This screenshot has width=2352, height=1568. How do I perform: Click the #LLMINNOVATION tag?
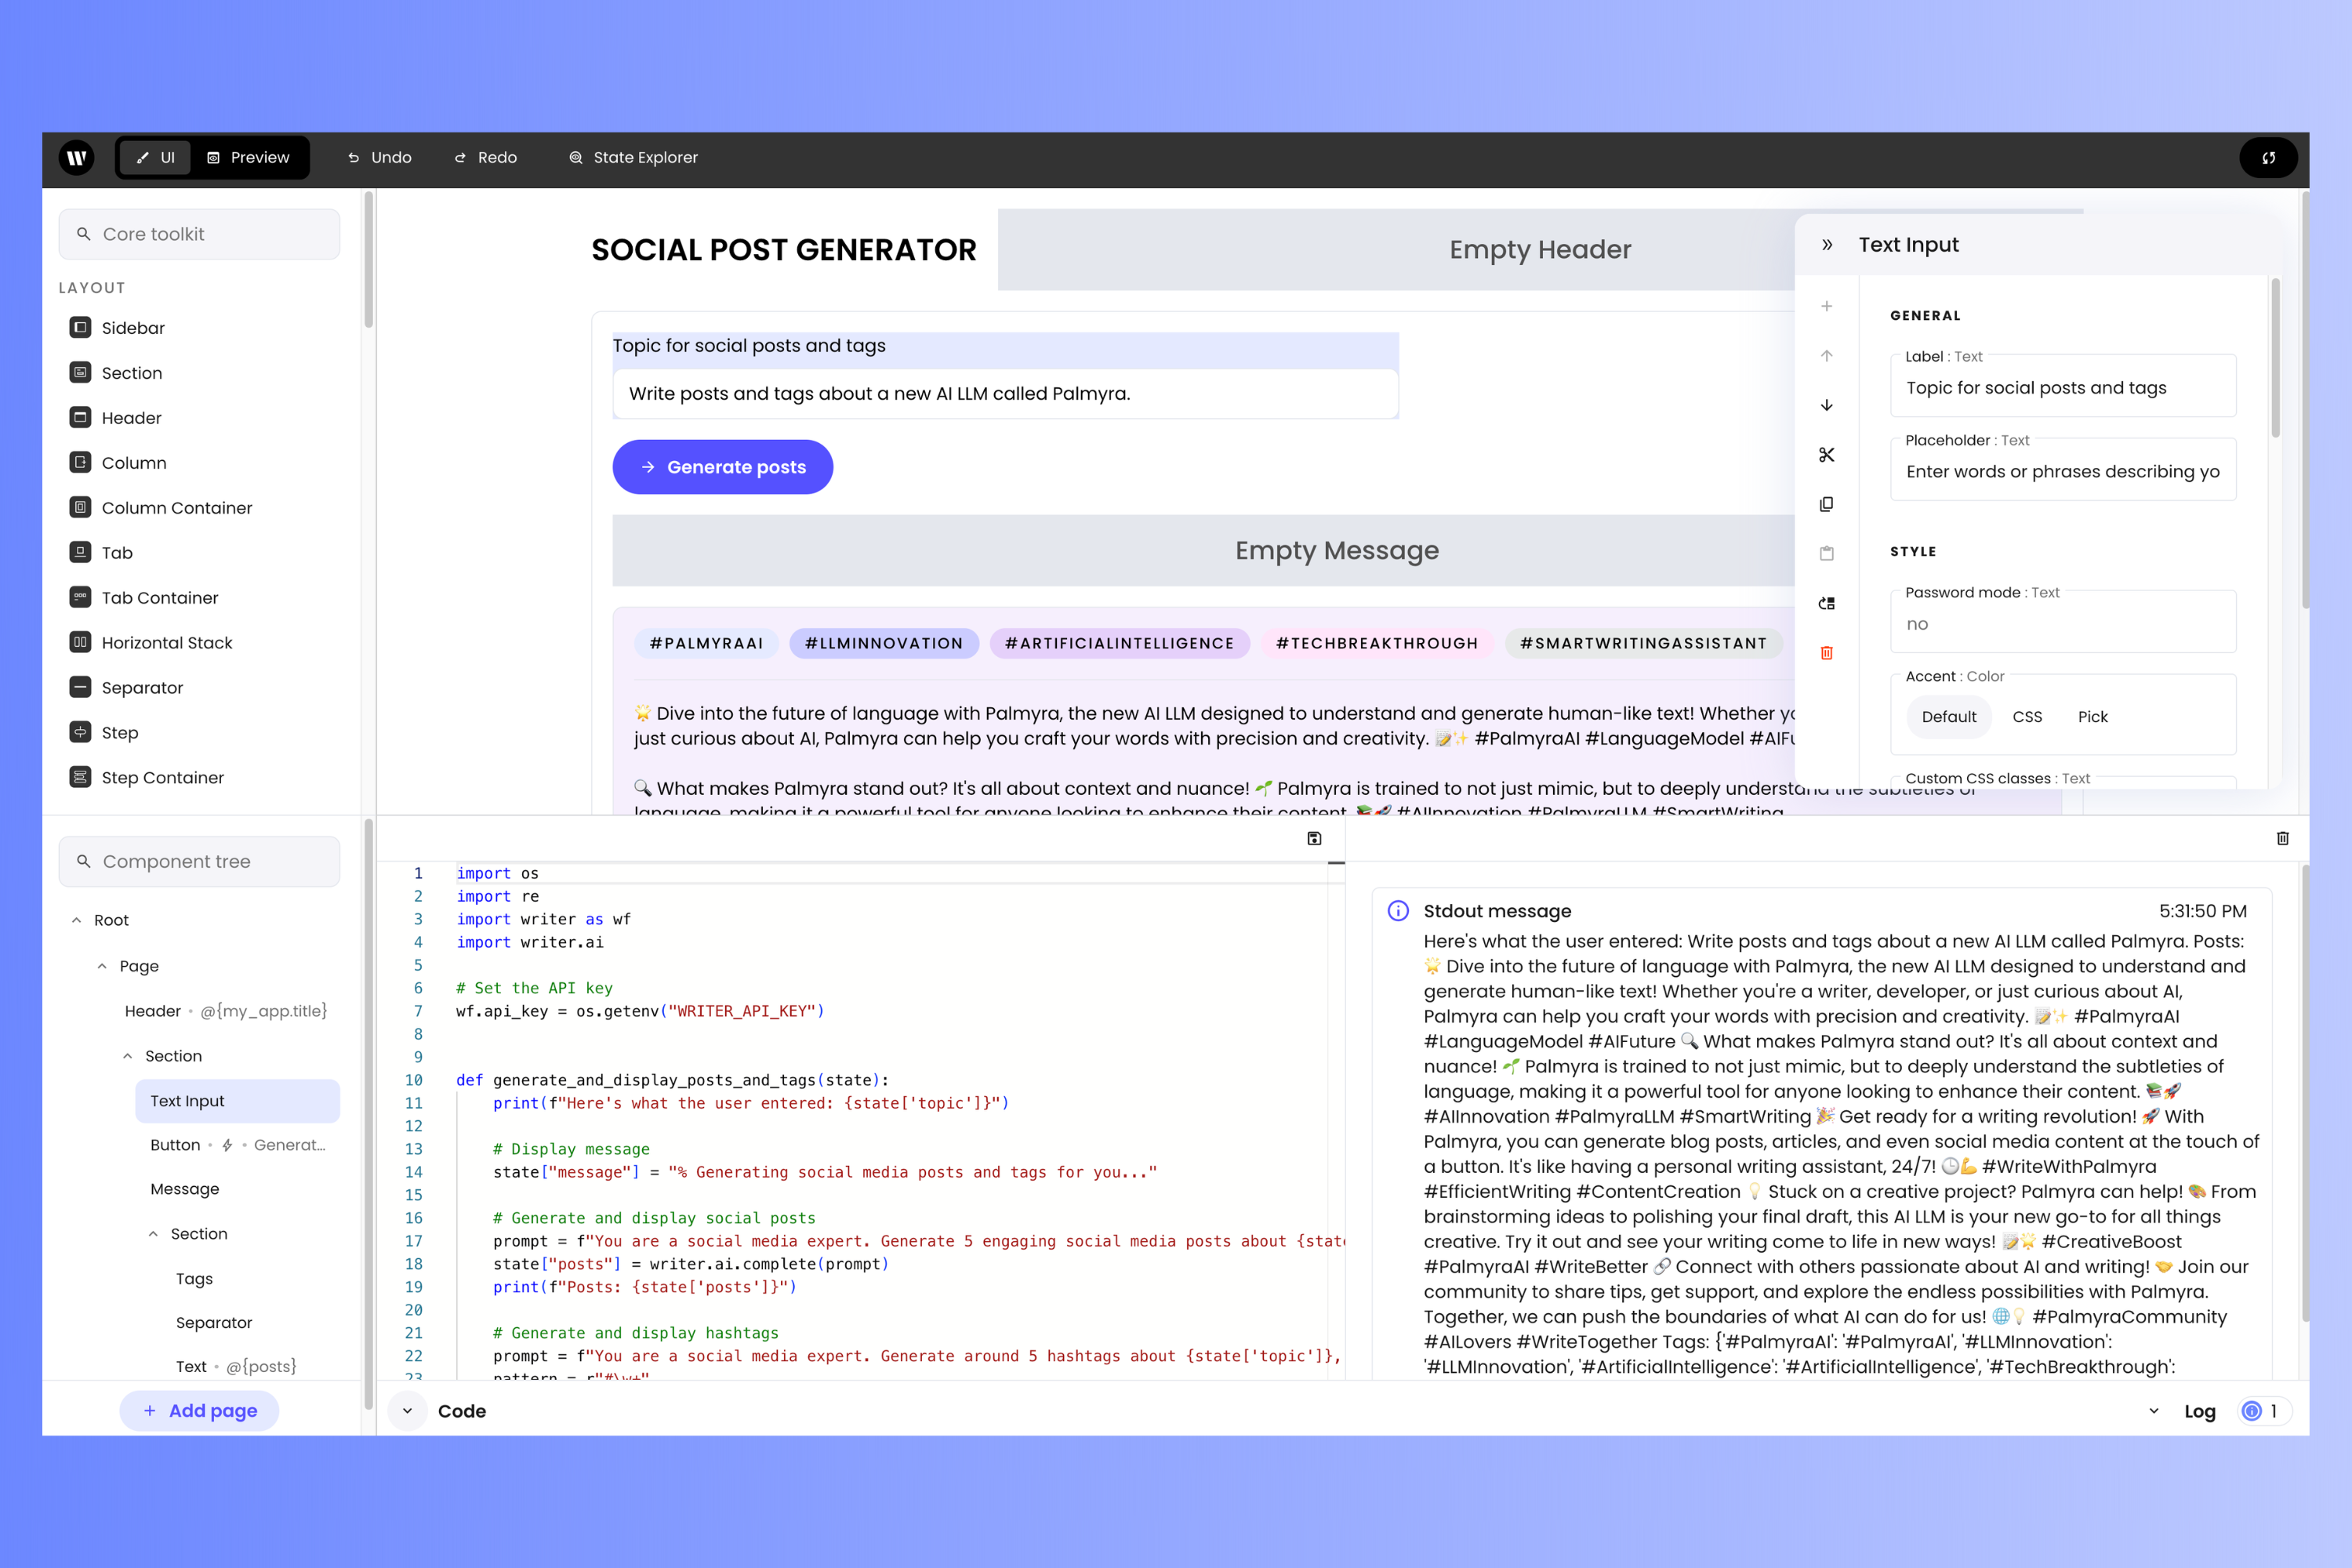click(884, 643)
